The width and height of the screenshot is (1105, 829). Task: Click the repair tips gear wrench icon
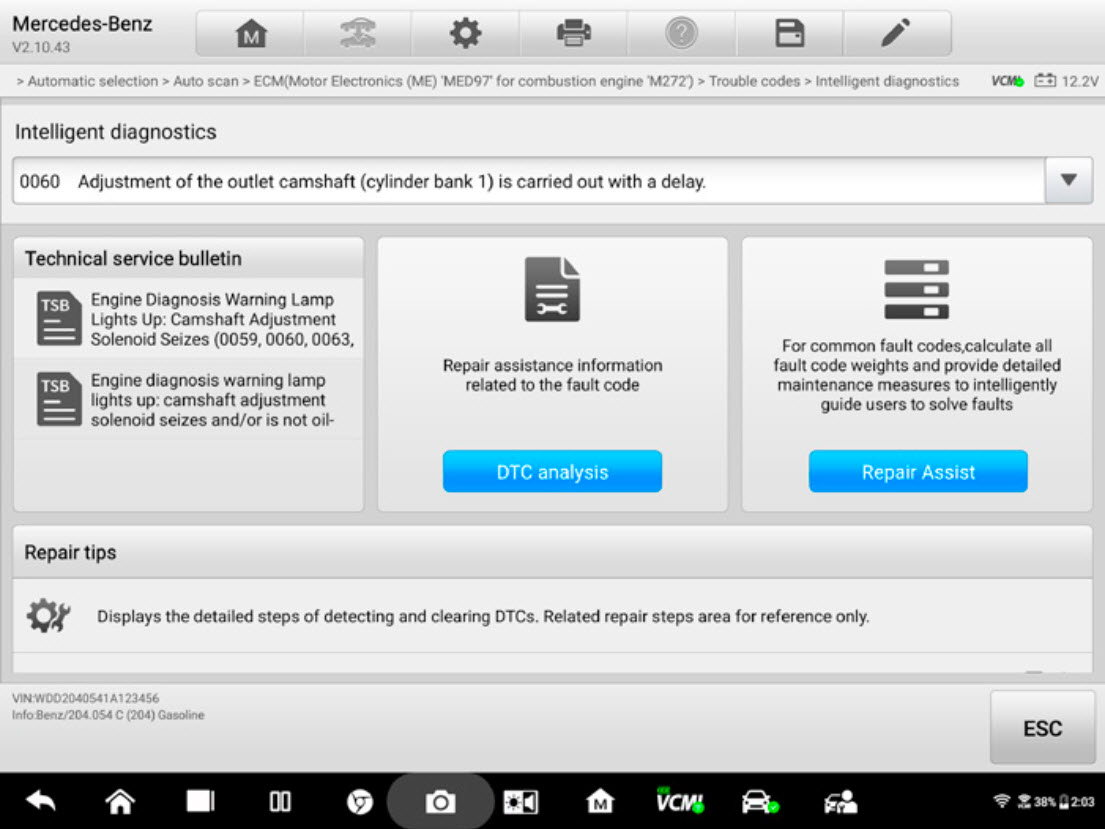pyautogui.click(x=48, y=615)
